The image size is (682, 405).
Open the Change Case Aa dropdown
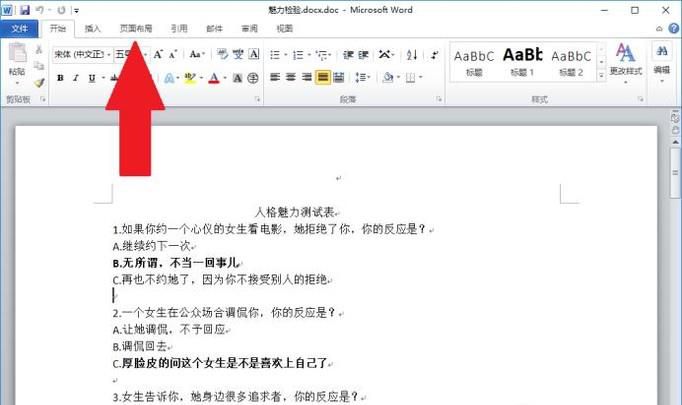pos(197,54)
